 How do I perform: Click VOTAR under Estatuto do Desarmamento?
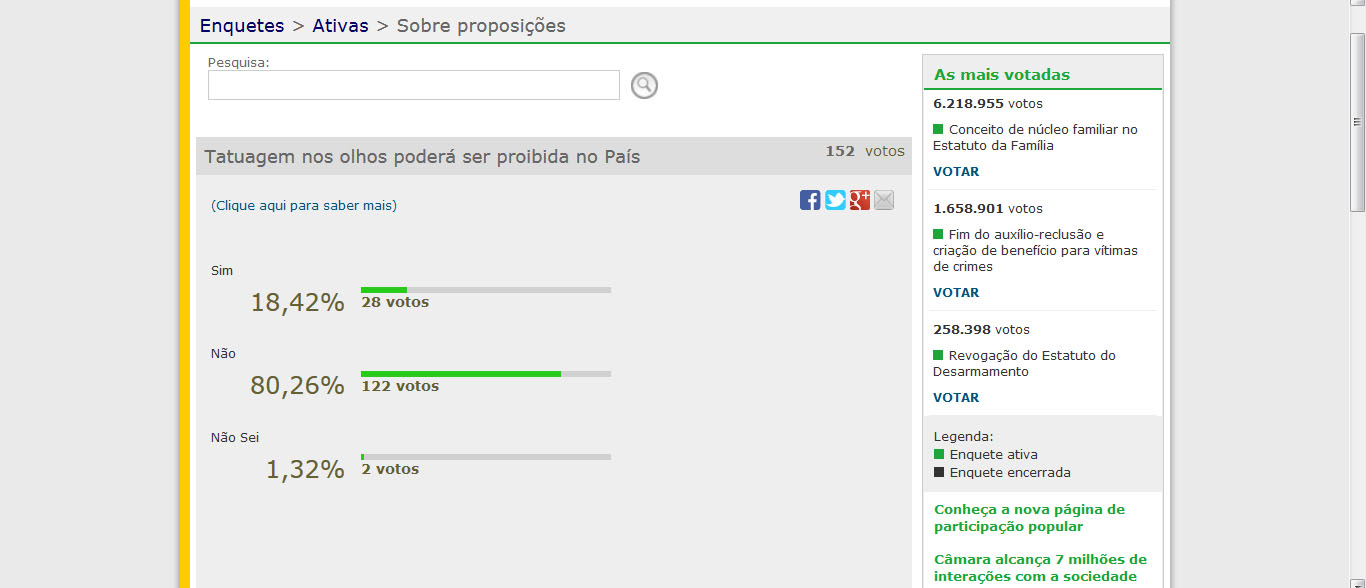click(x=956, y=398)
